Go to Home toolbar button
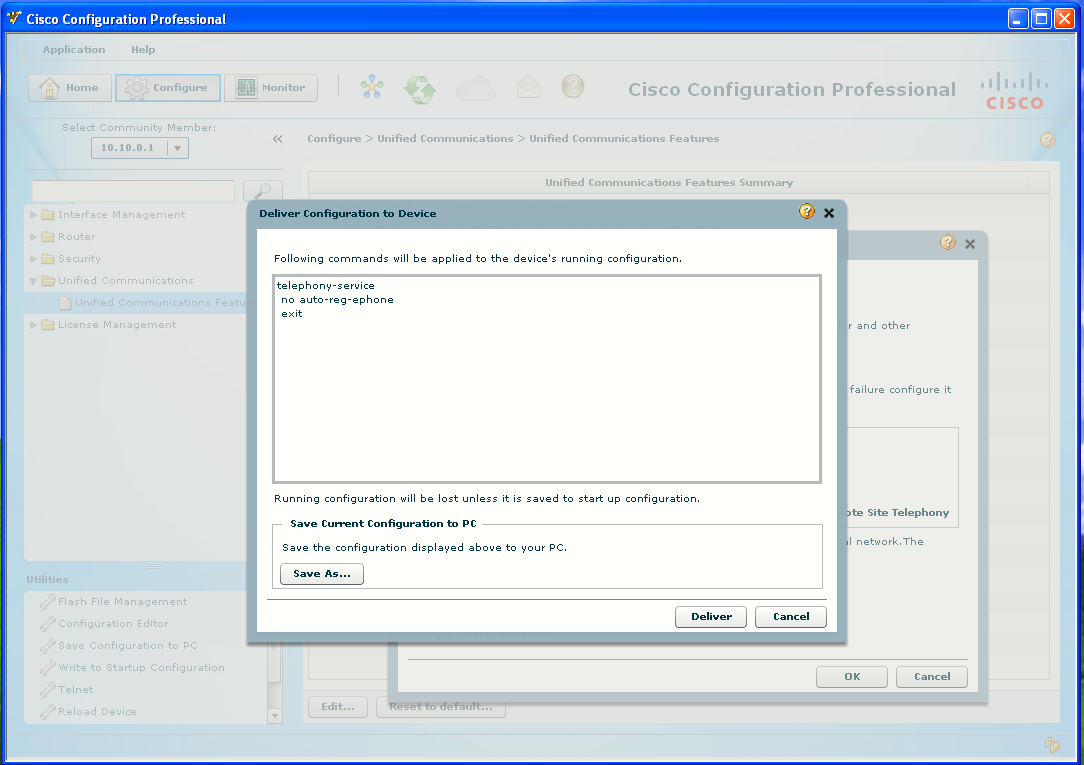The image size is (1084, 765). (x=70, y=88)
